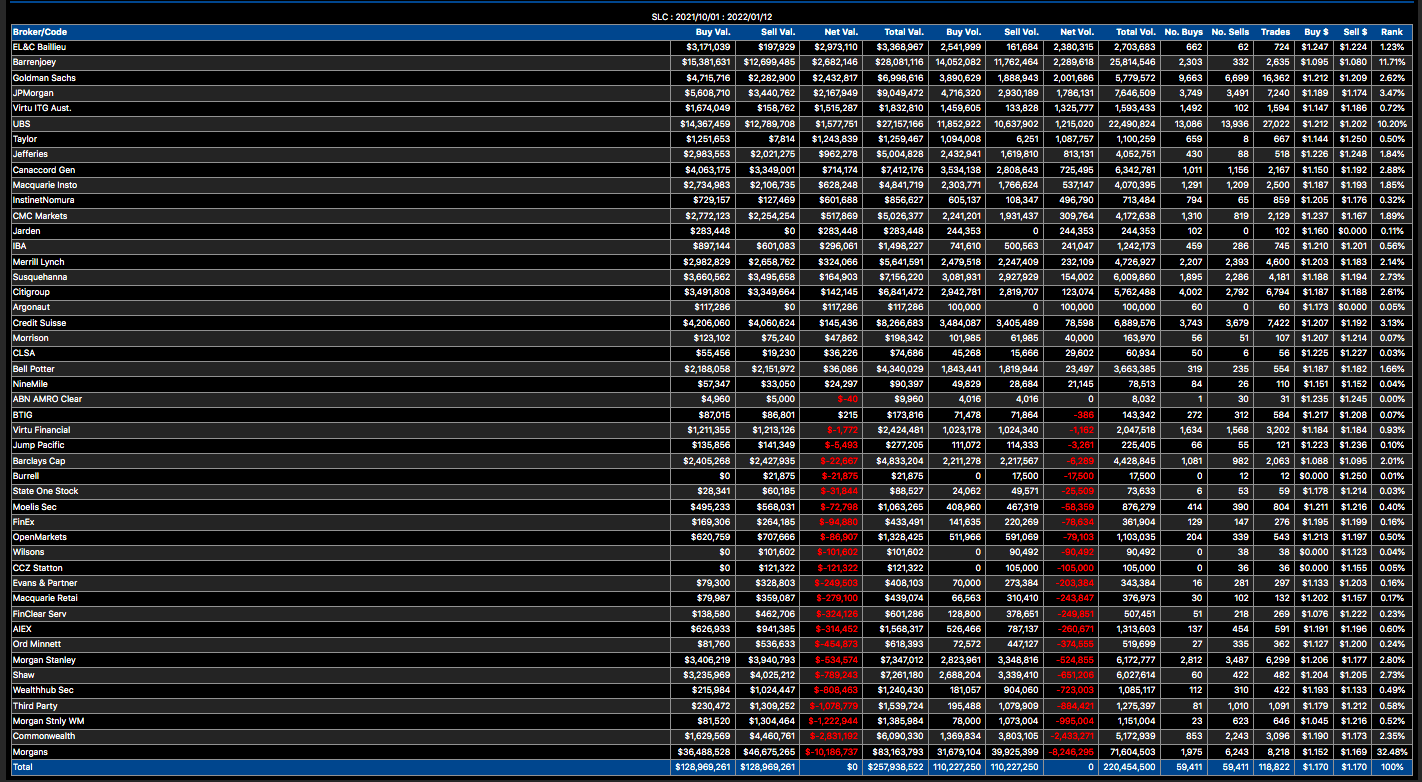Screen dimensions: 1422x782
Task: Select the Citigroup broker row
Action: [x=709, y=292]
